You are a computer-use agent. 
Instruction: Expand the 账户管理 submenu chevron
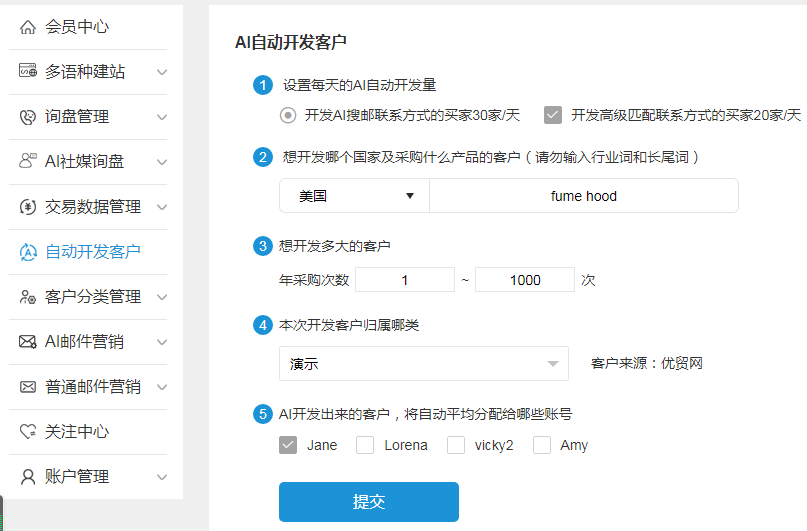[162, 477]
